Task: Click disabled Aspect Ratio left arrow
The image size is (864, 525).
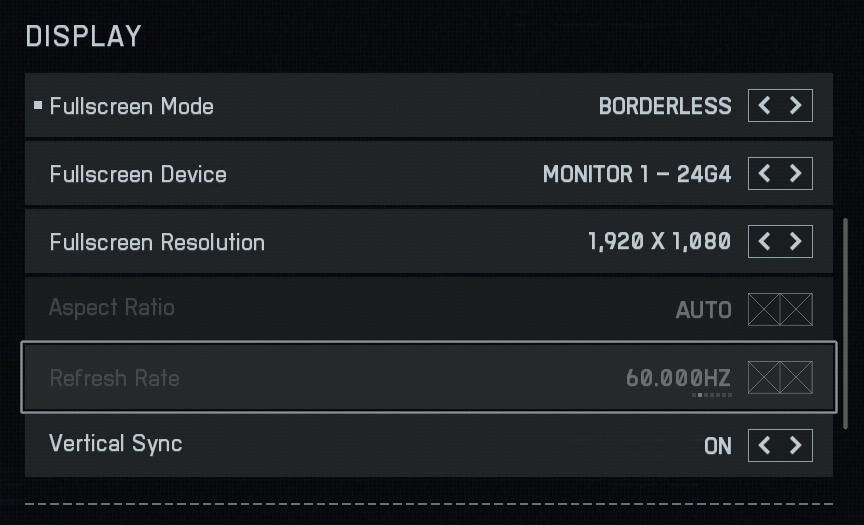Action: click(x=765, y=309)
